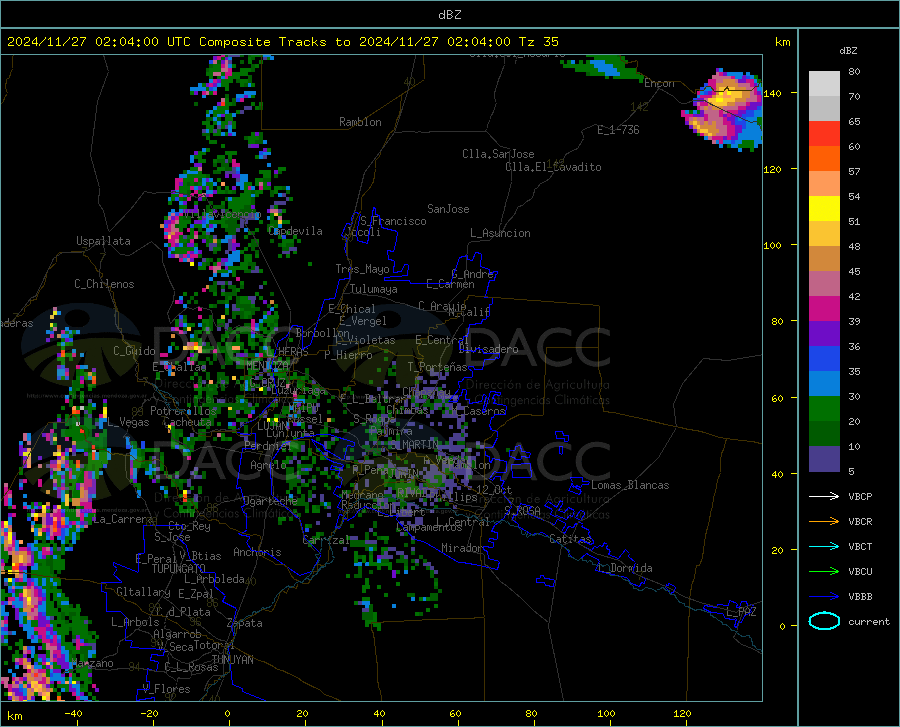Select the light blue swatch between 35 and 30
Image resolution: width=900 pixels, height=727 pixels.
pos(824,384)
